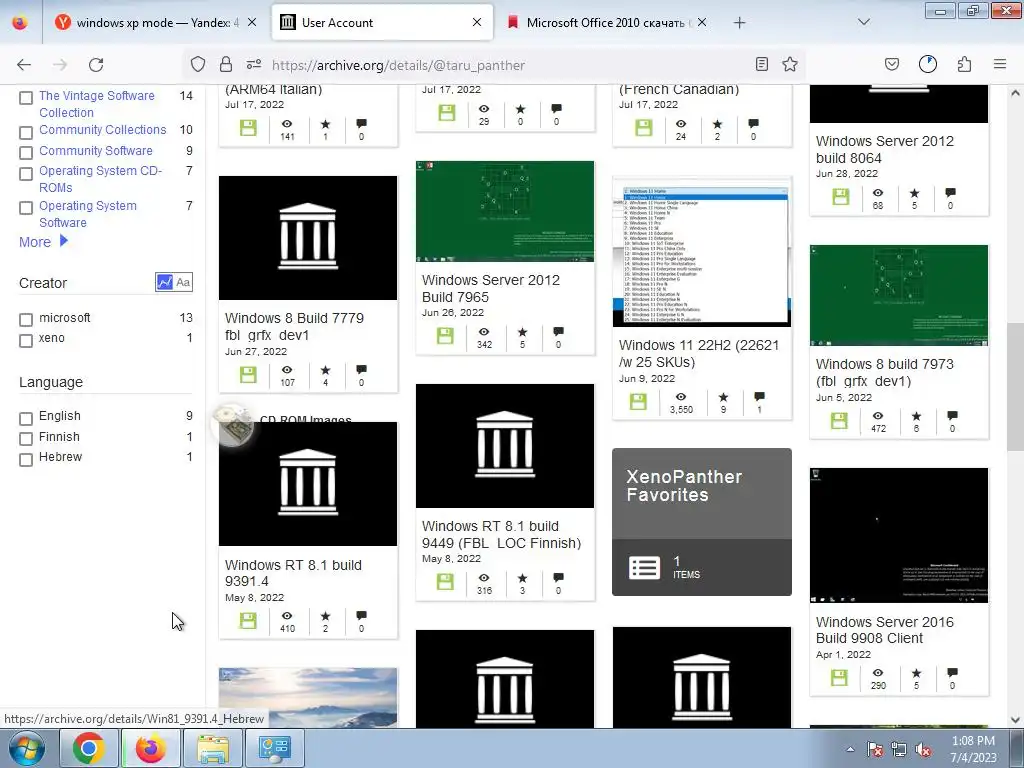This screenshot has width=1024, height=768.
Task: Expand More collections list
Action: 43,242
